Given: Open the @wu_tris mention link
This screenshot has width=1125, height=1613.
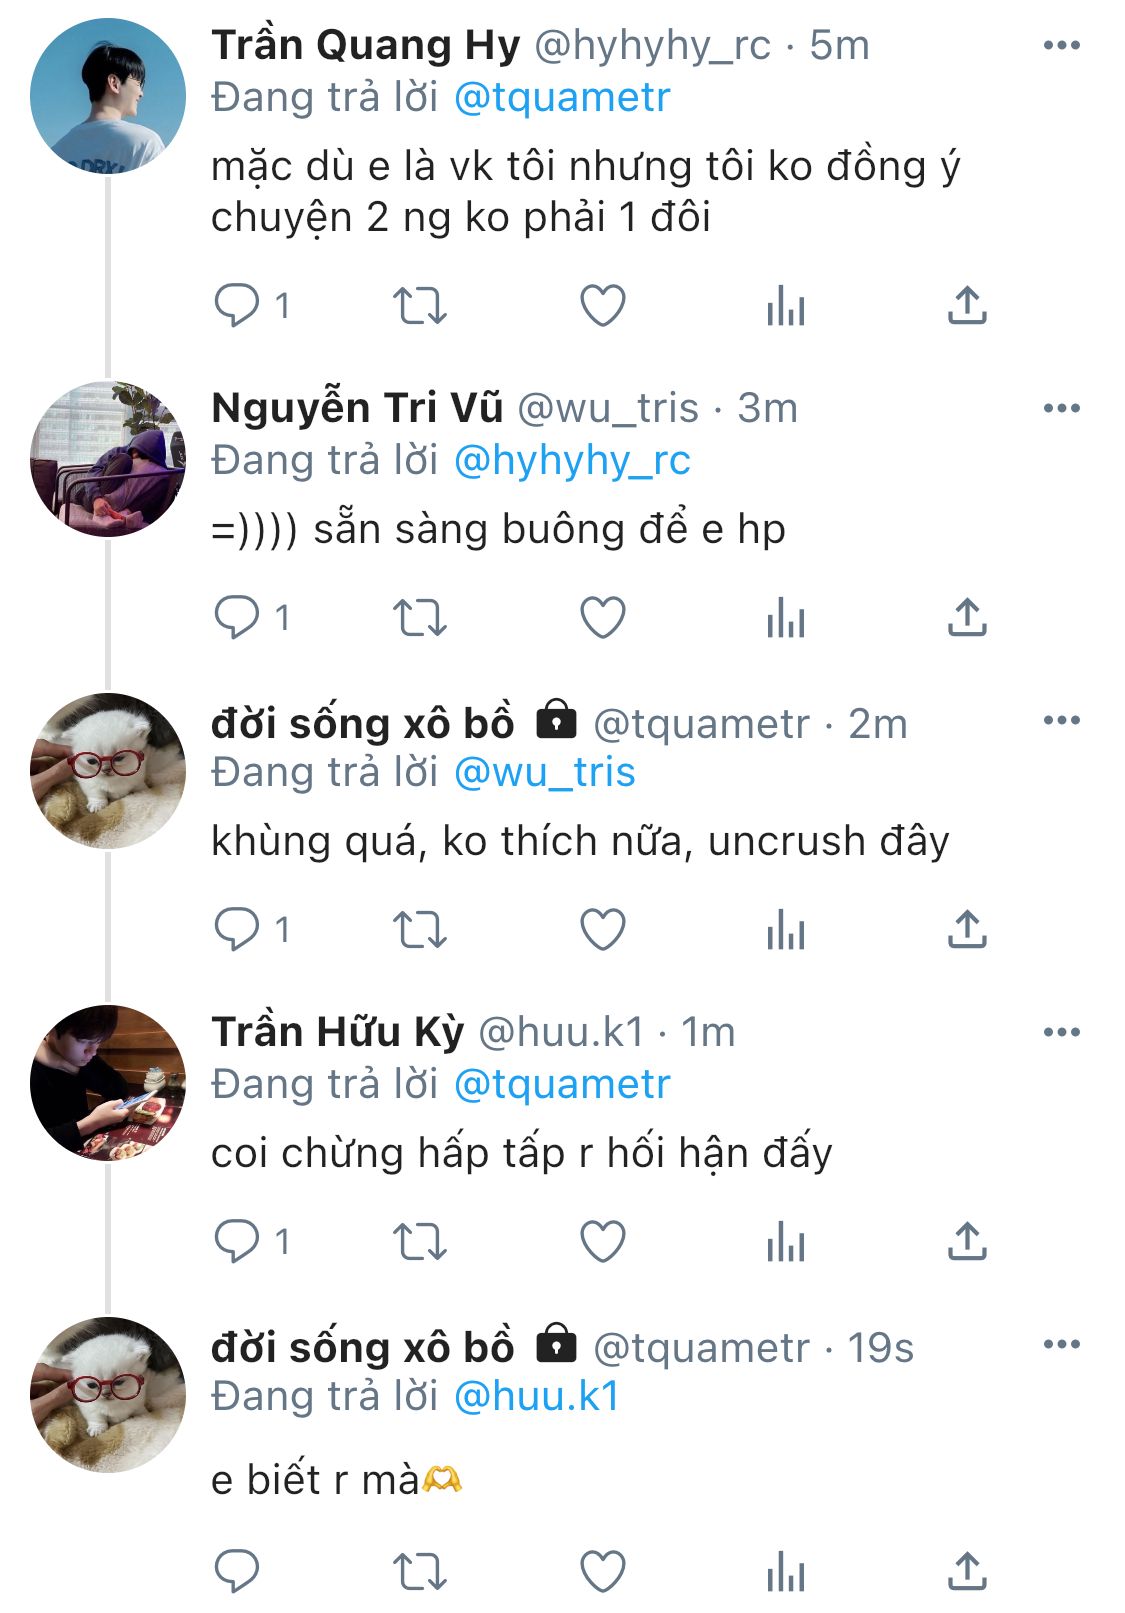Looking at the screenshot, I should 545,773.
